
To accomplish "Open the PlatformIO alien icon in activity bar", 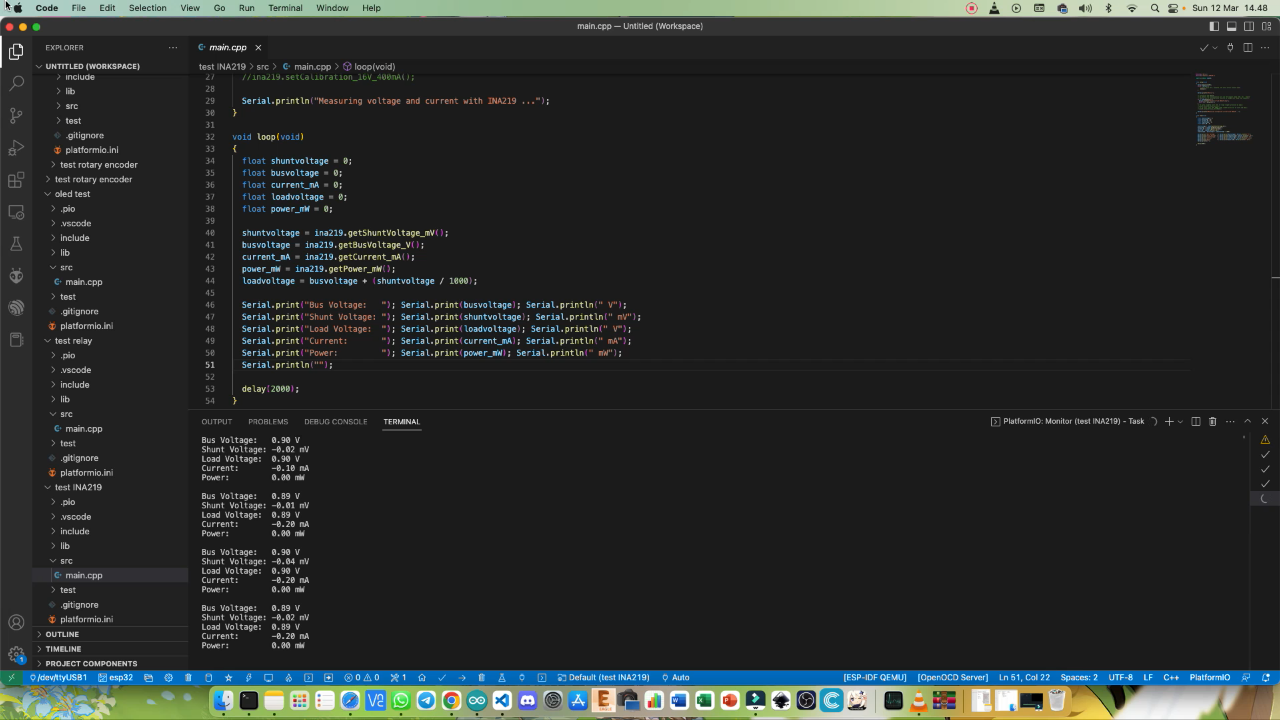I will (16, 276).
